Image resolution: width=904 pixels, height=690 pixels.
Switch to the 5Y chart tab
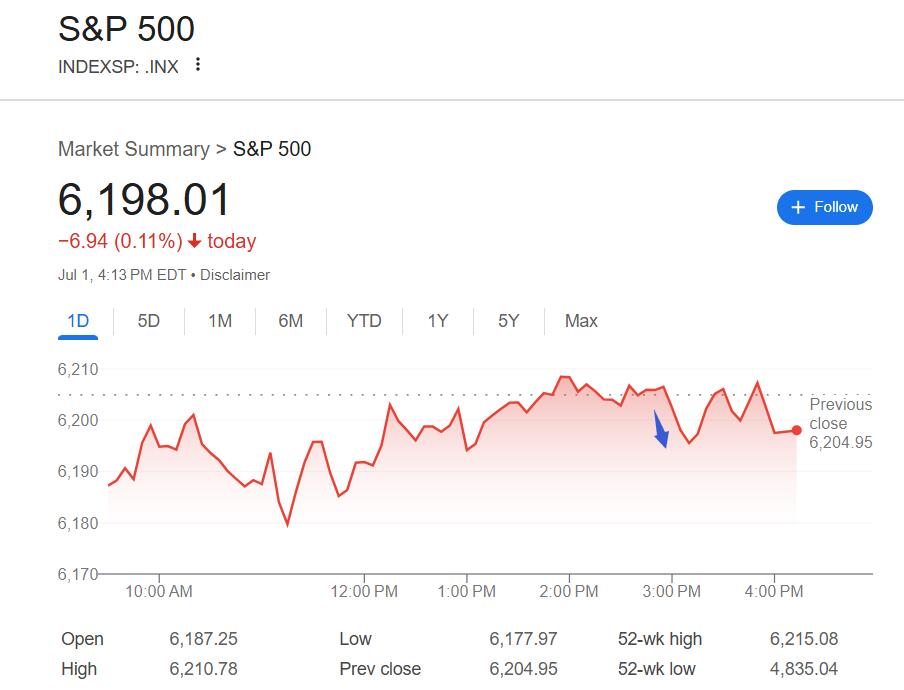click(509, 321)
